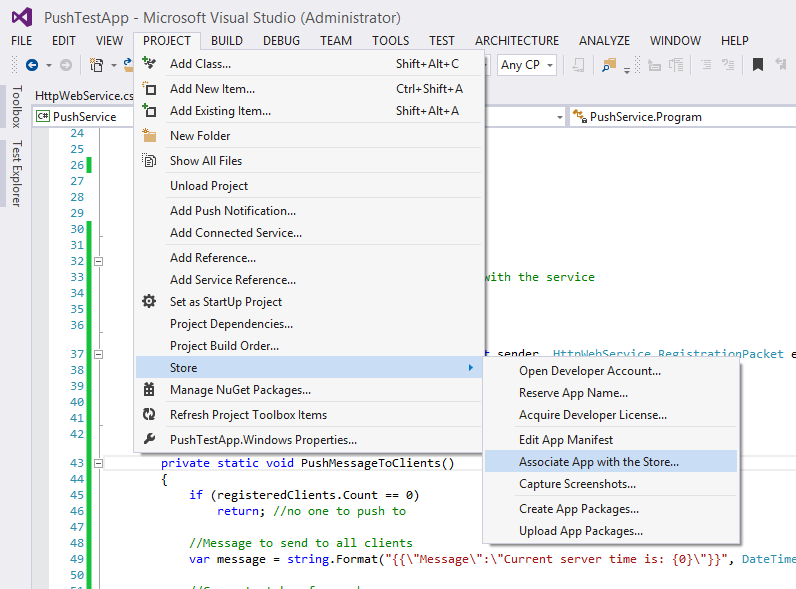796x589 pixels.
Task: Click the New Project toolbar icon
Action: tap(97, 65)
